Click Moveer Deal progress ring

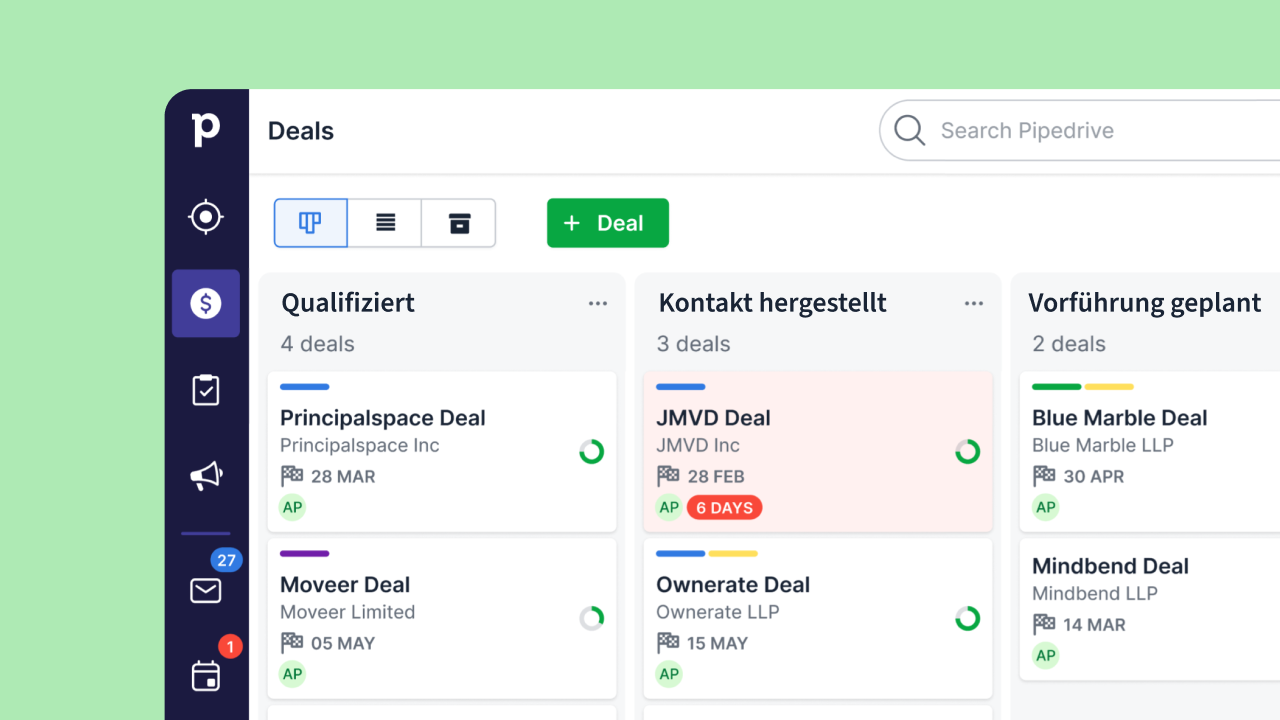tap(592, 619)
